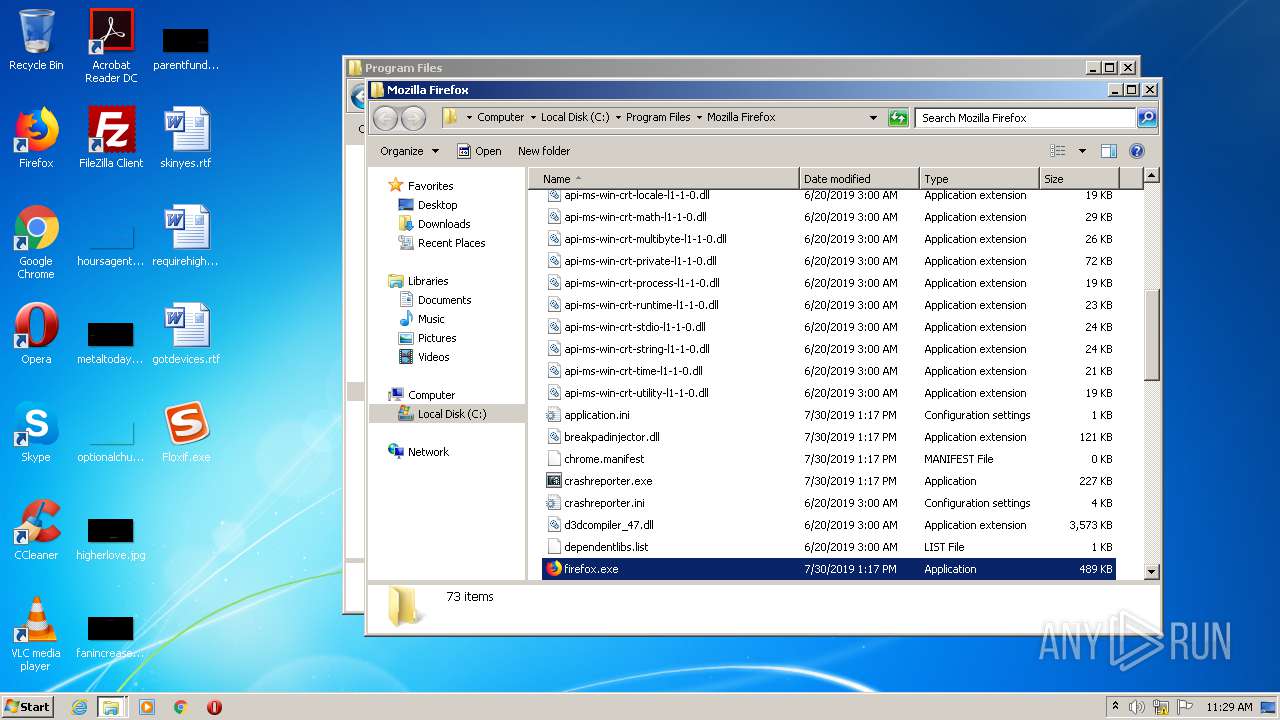Image resolution: width=1280 pixels, height=720 pixels.
Task: Select the skinyes.rtf desktop file
Action: (186, 138)
